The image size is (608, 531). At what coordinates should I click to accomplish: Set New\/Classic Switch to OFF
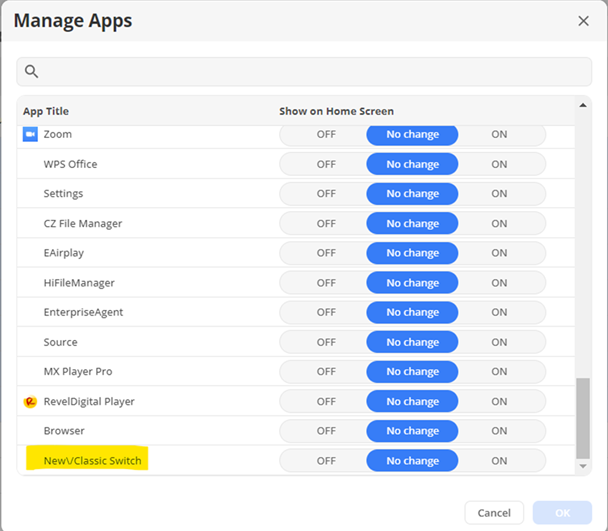click(326, 461)
